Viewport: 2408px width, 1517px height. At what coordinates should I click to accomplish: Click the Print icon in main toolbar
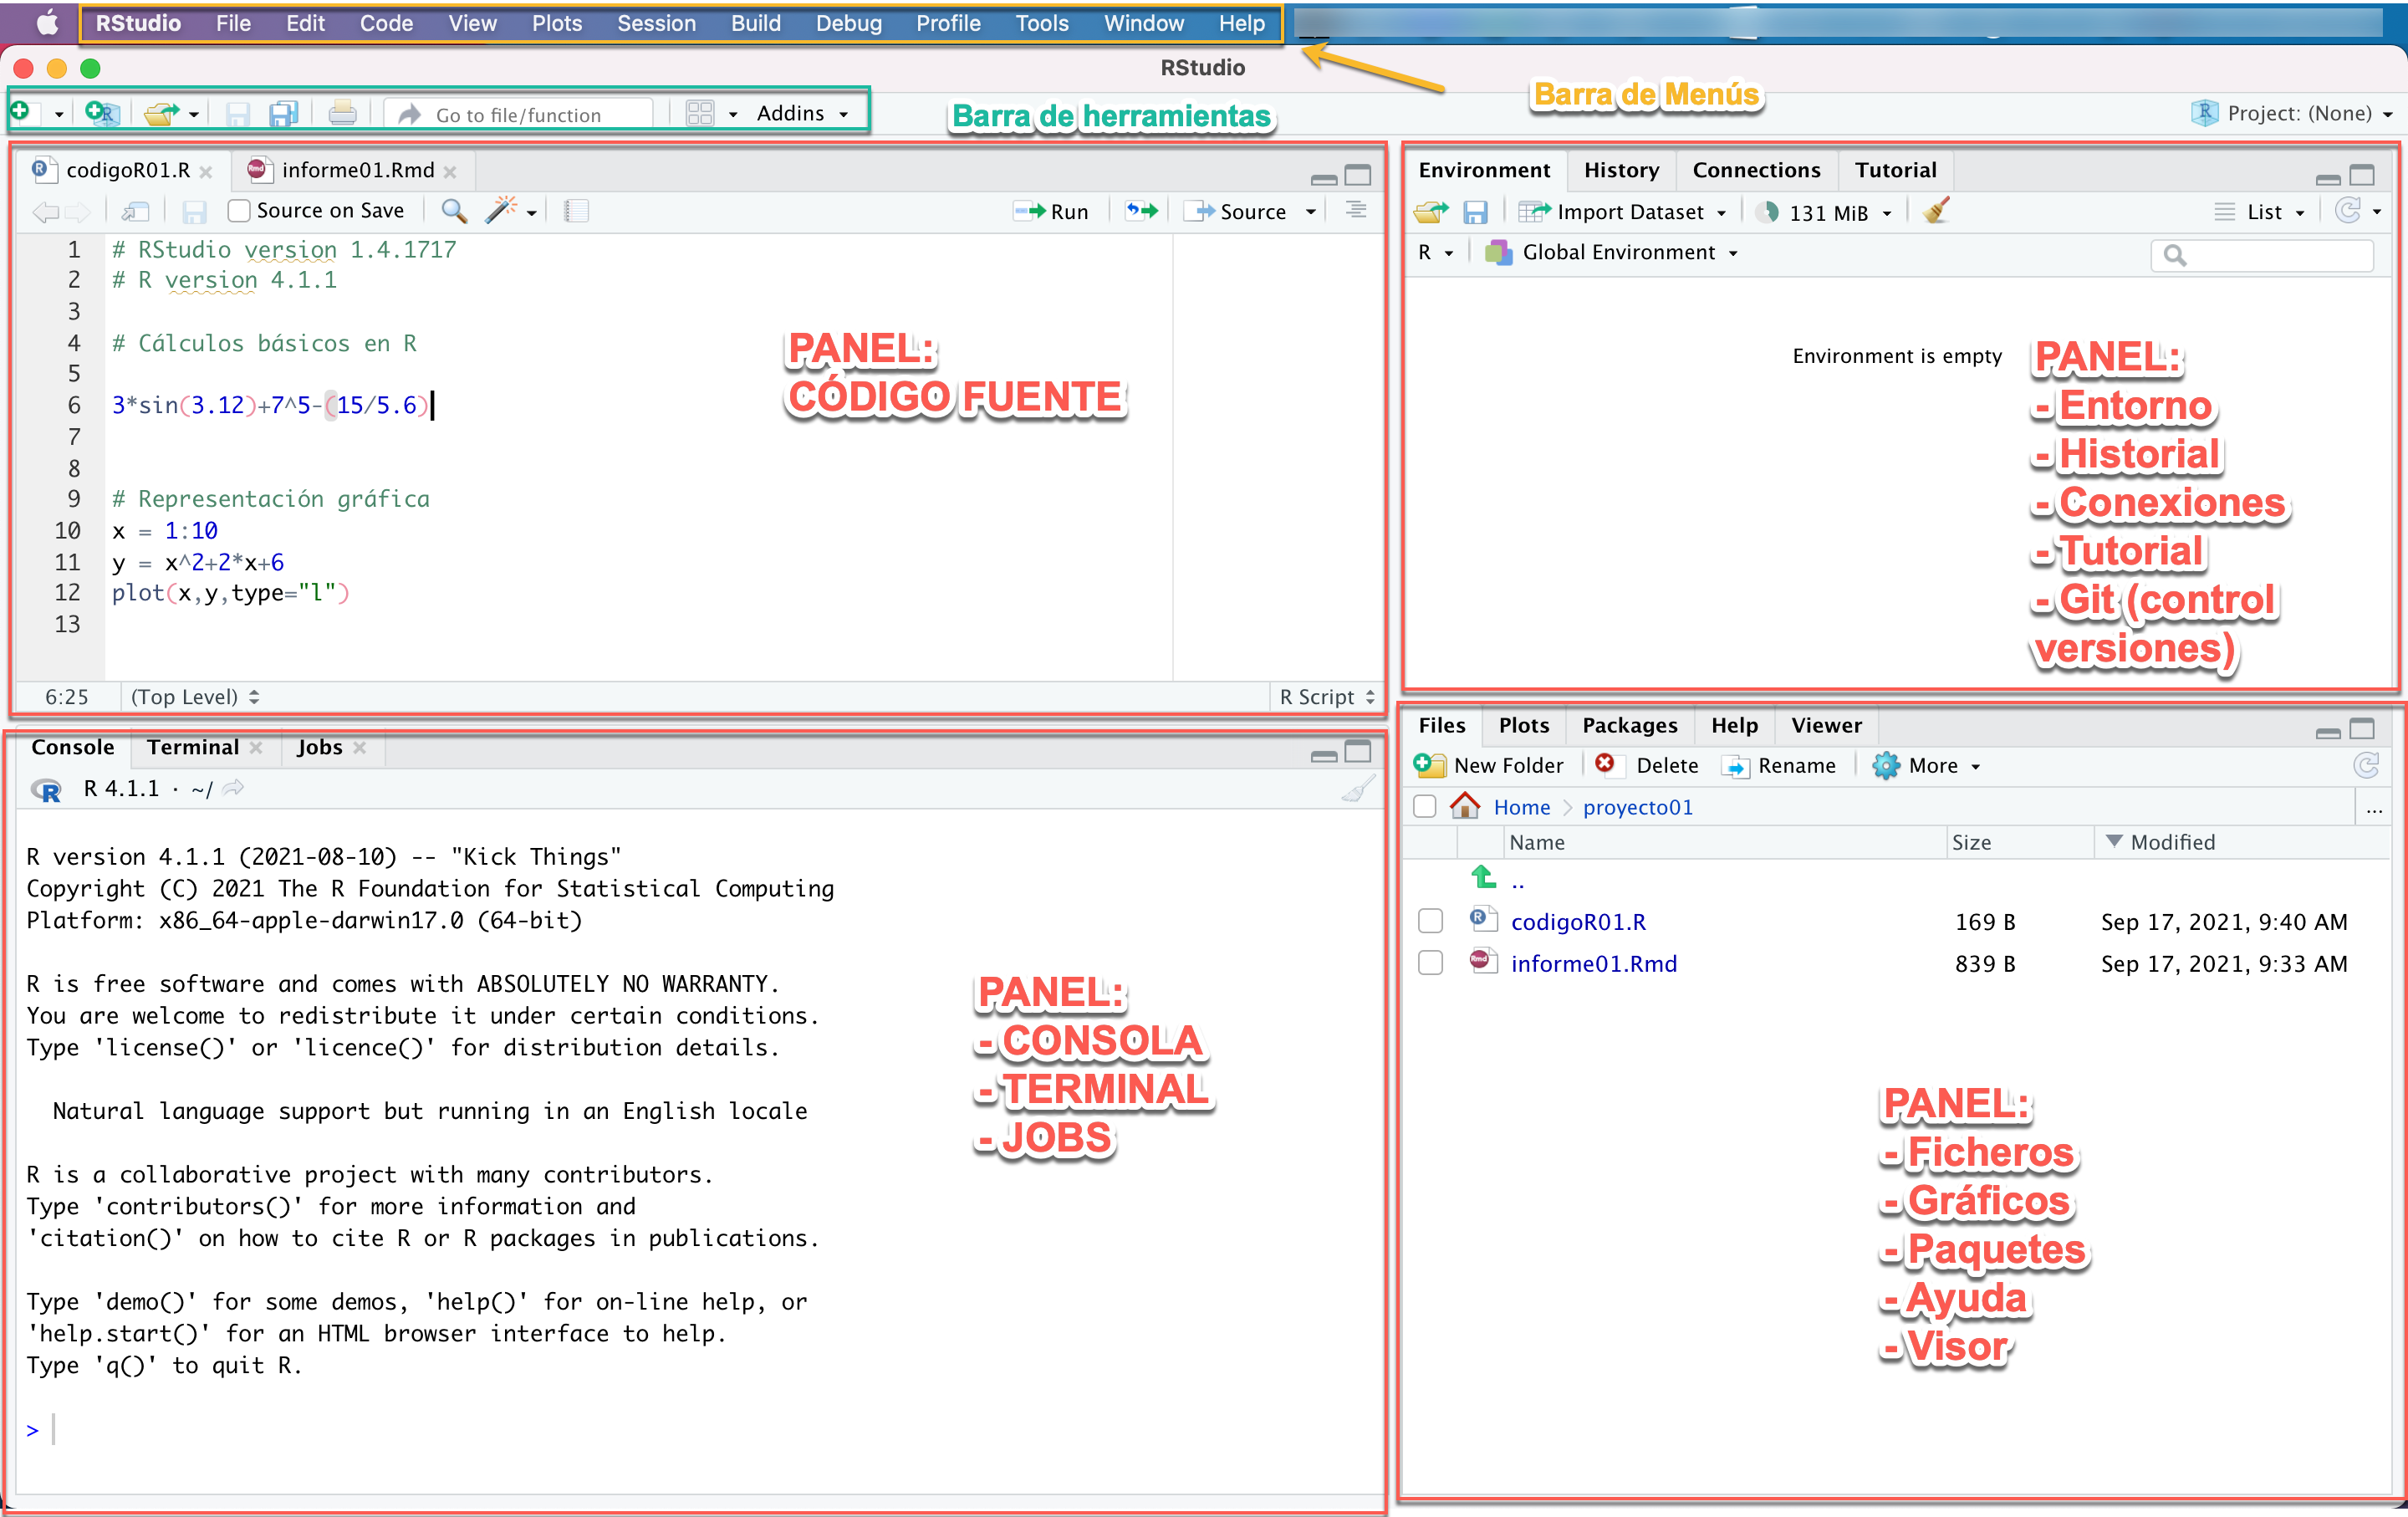[342, 113]
